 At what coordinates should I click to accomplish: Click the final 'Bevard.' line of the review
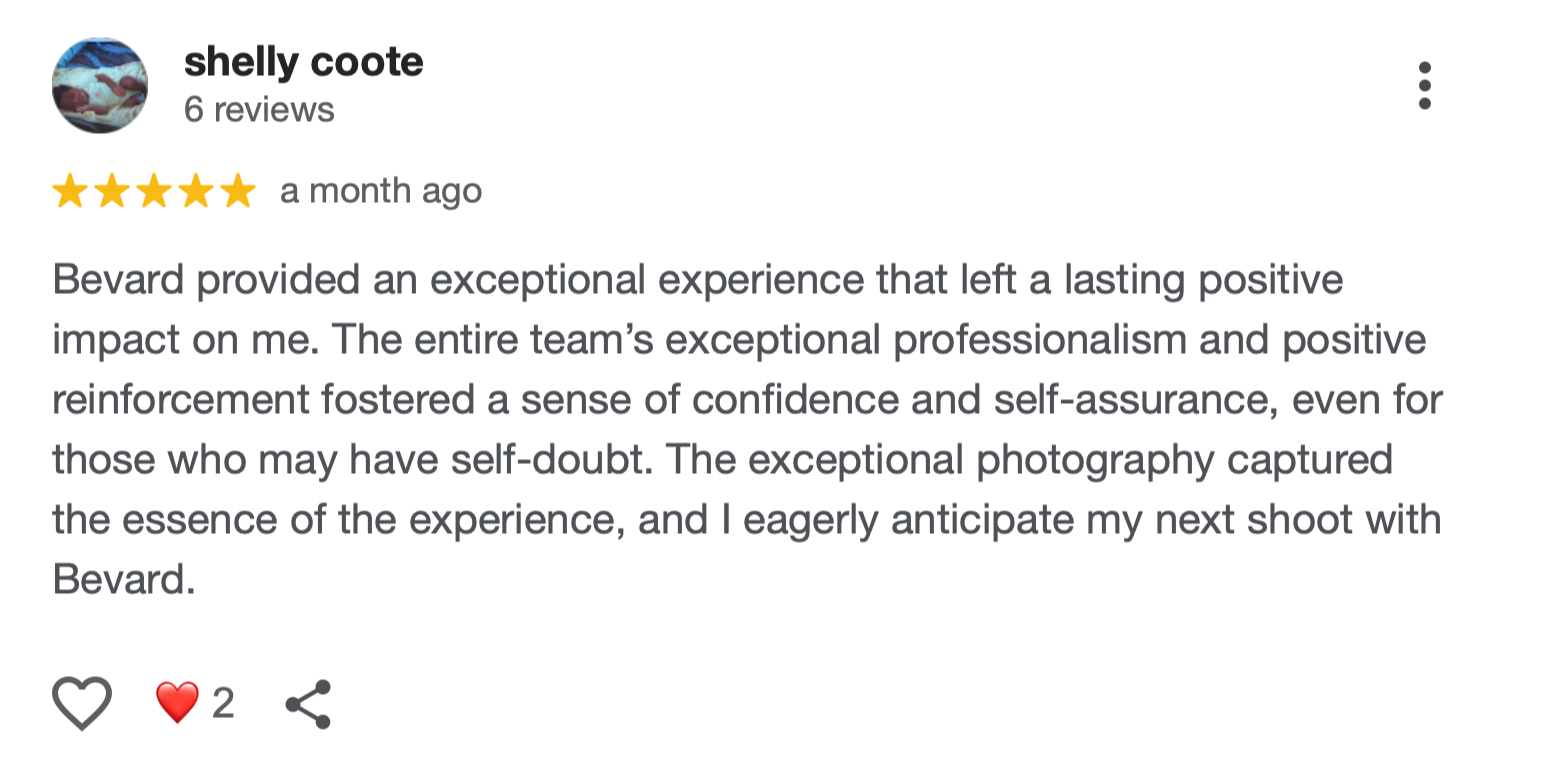click(124, 580)
